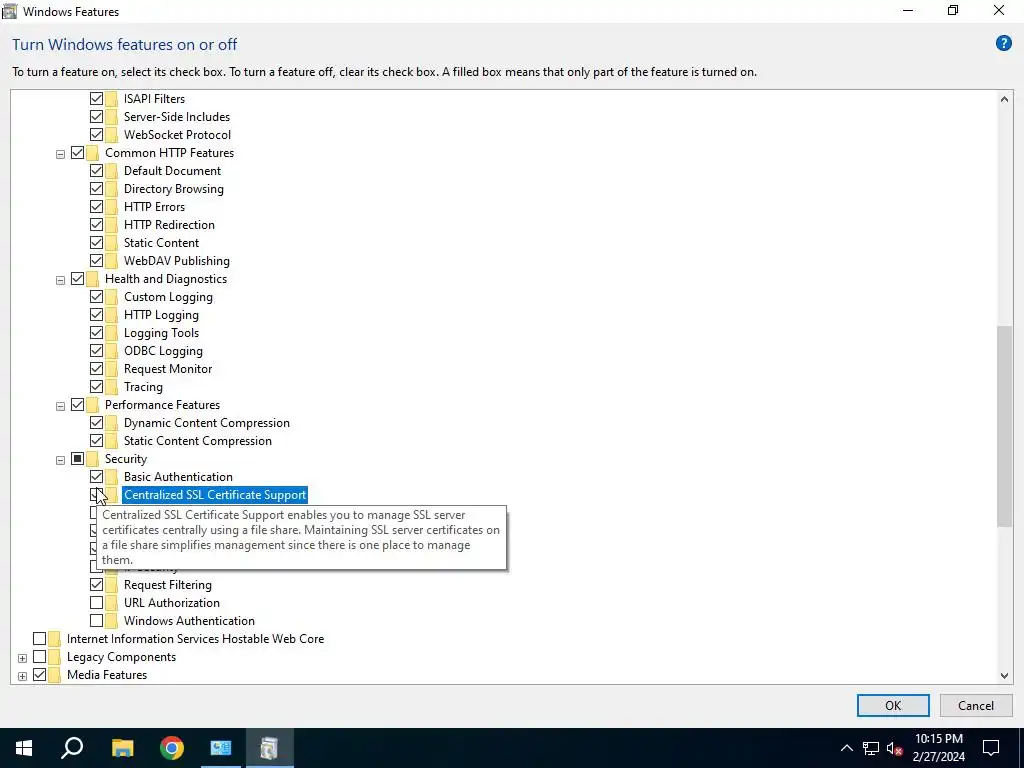Check Internet Information Services Hostable Web Core
Screen dimensions: 1024x768
click(39, 639)
